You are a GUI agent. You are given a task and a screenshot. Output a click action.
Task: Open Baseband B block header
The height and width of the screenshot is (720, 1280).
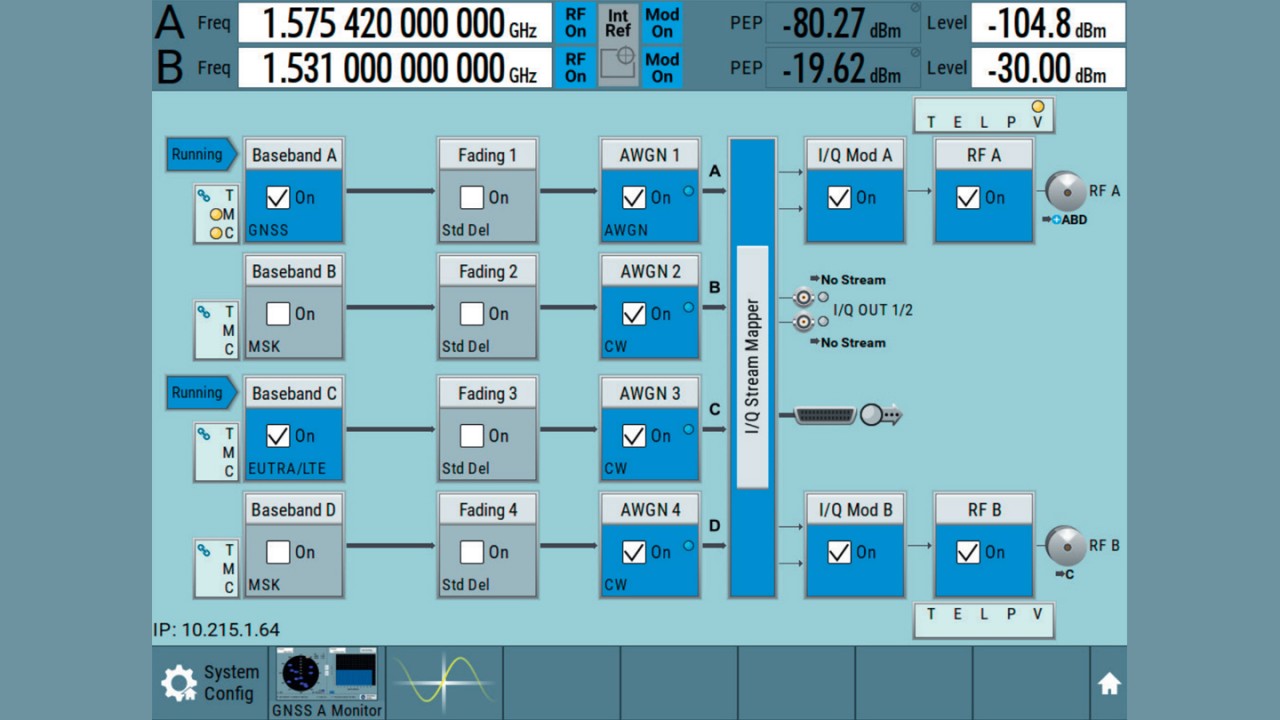pos(294,271)
